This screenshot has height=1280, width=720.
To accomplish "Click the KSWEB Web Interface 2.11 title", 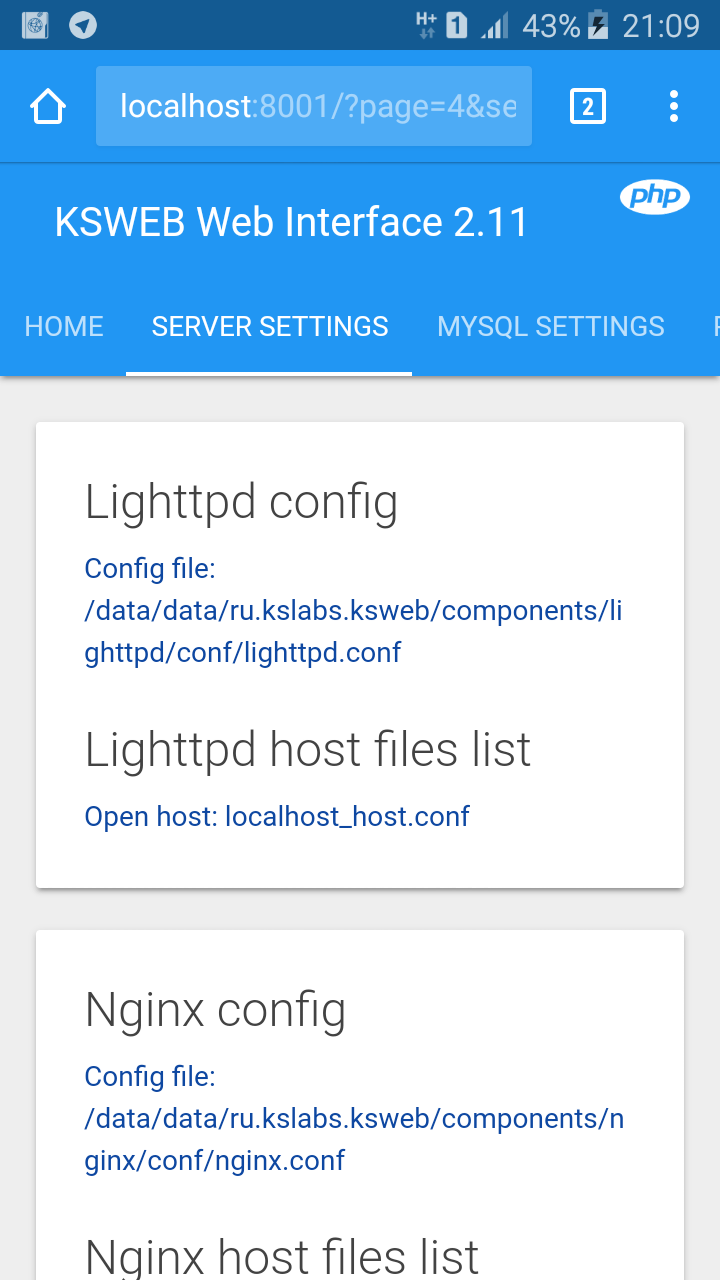I will [291, 222].
